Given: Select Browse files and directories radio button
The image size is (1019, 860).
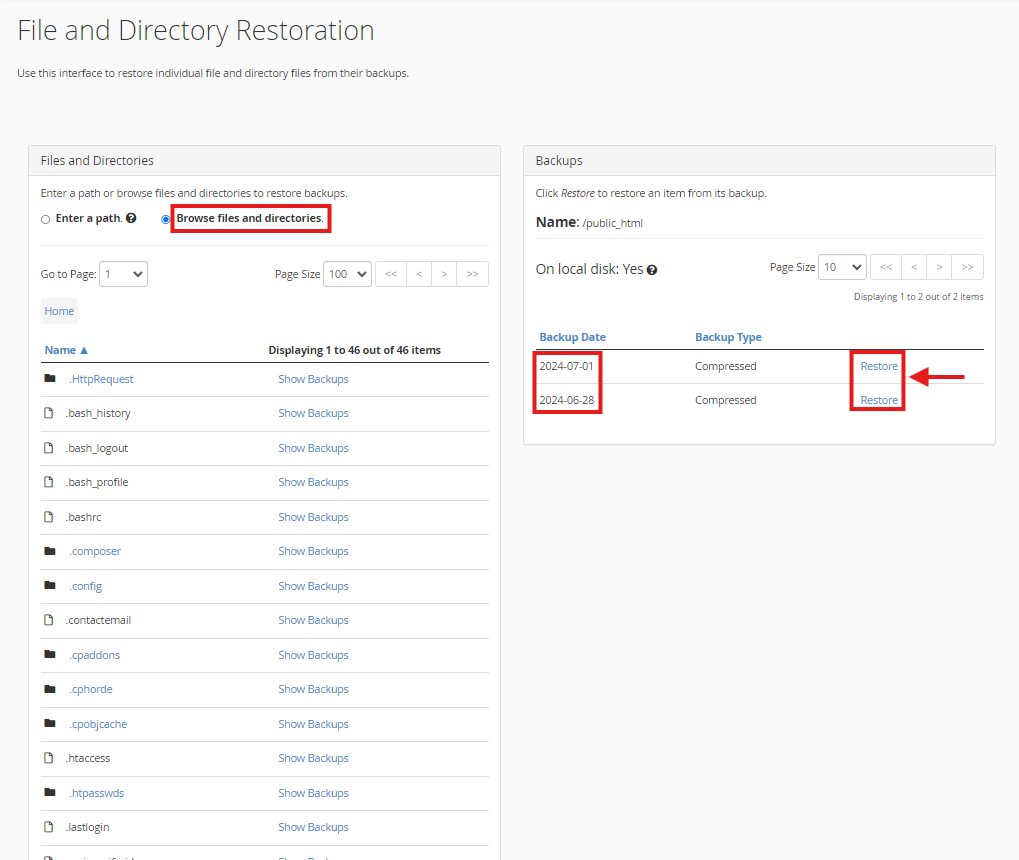Looking at the screenshot, I should (166, 219).
